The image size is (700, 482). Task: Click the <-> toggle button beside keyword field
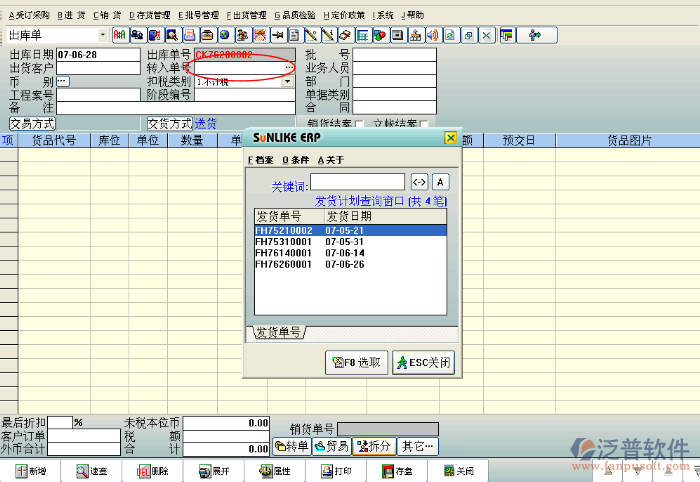[419, 182]
